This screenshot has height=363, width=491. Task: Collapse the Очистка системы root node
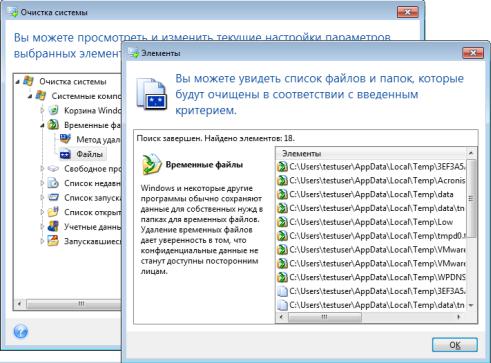point(18,82)
